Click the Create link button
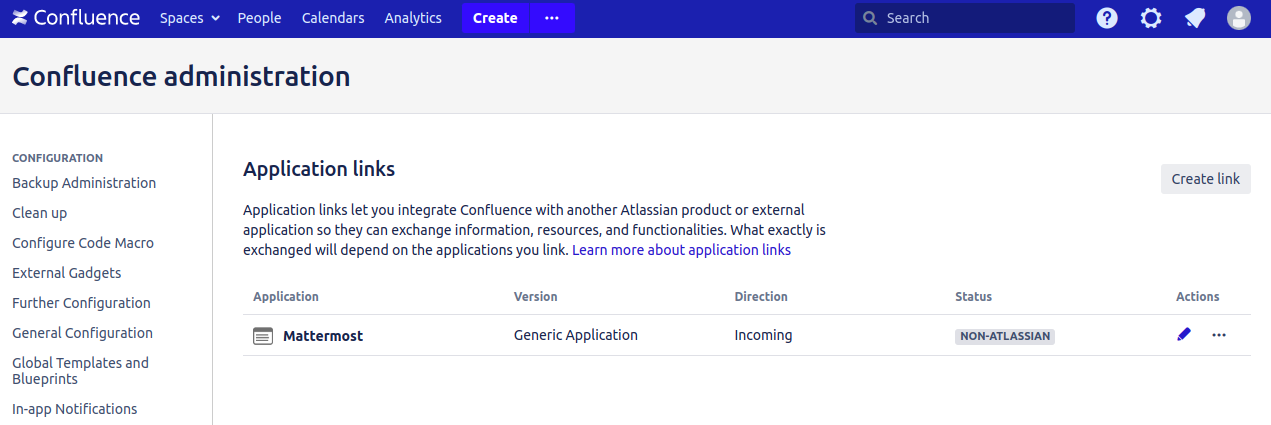 tap(1205, 179)
